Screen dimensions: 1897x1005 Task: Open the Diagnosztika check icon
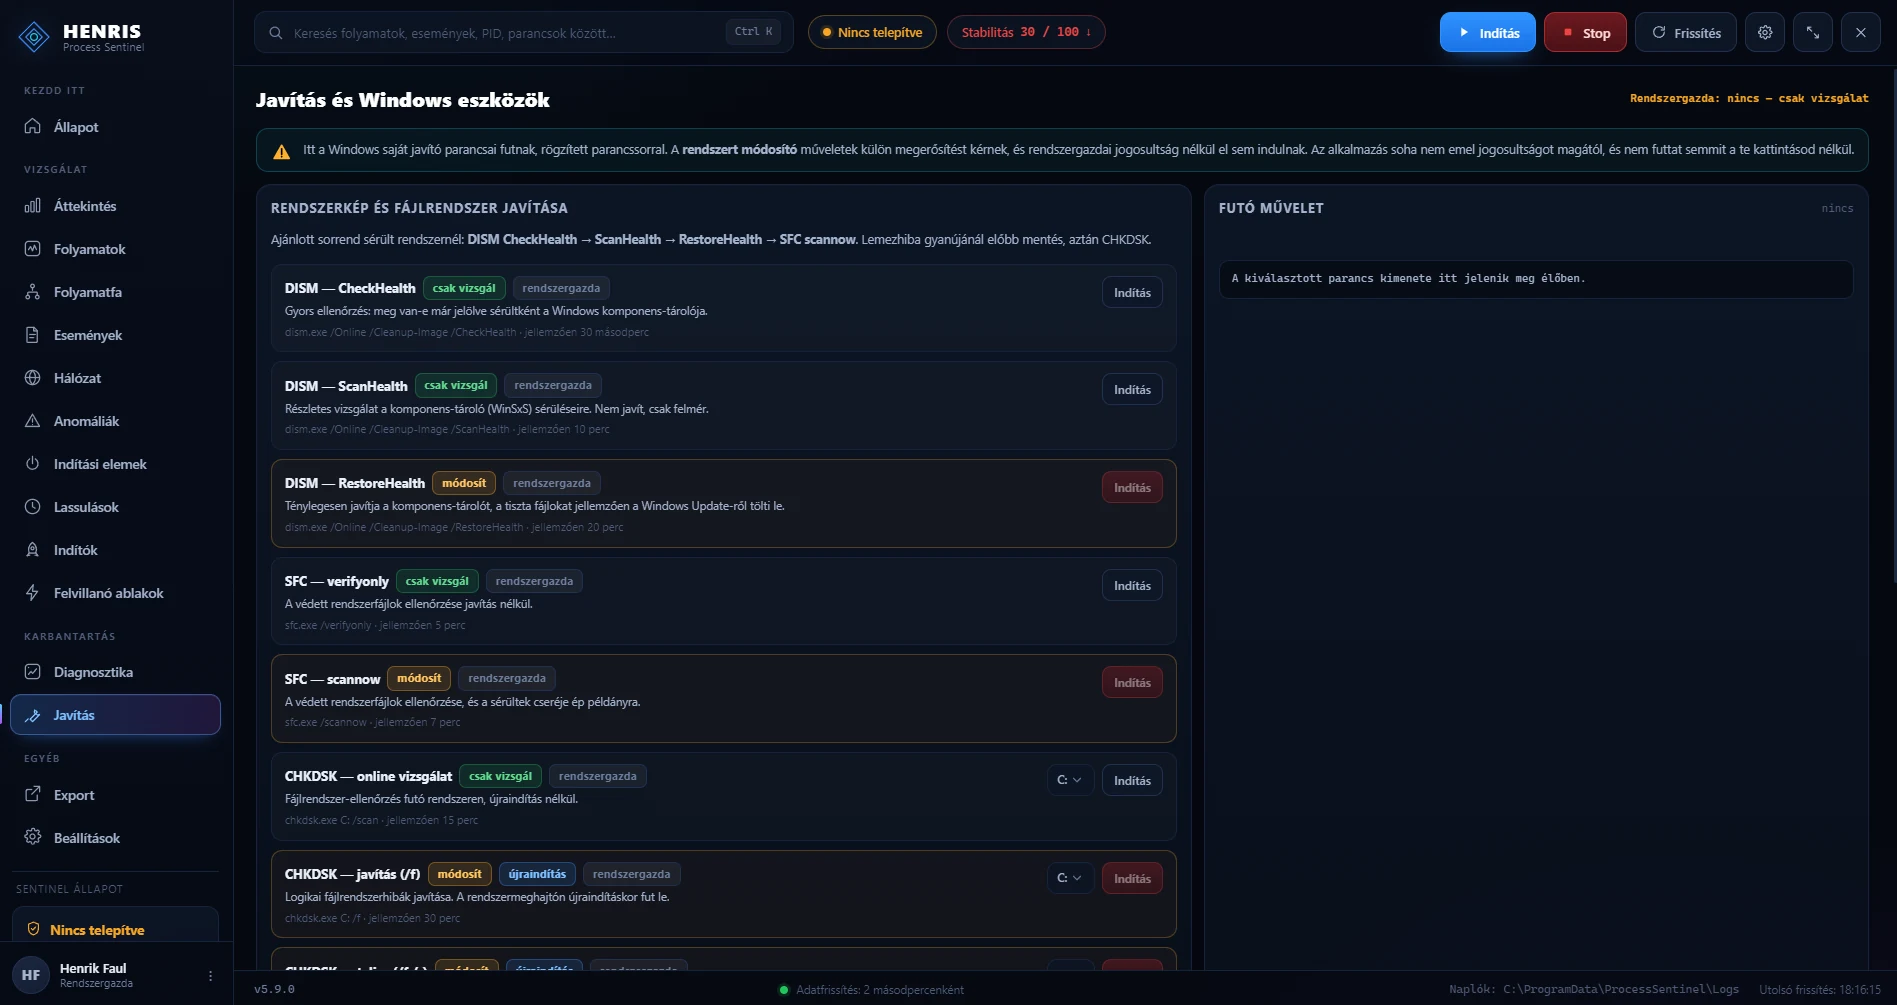[x=33, y=671]
